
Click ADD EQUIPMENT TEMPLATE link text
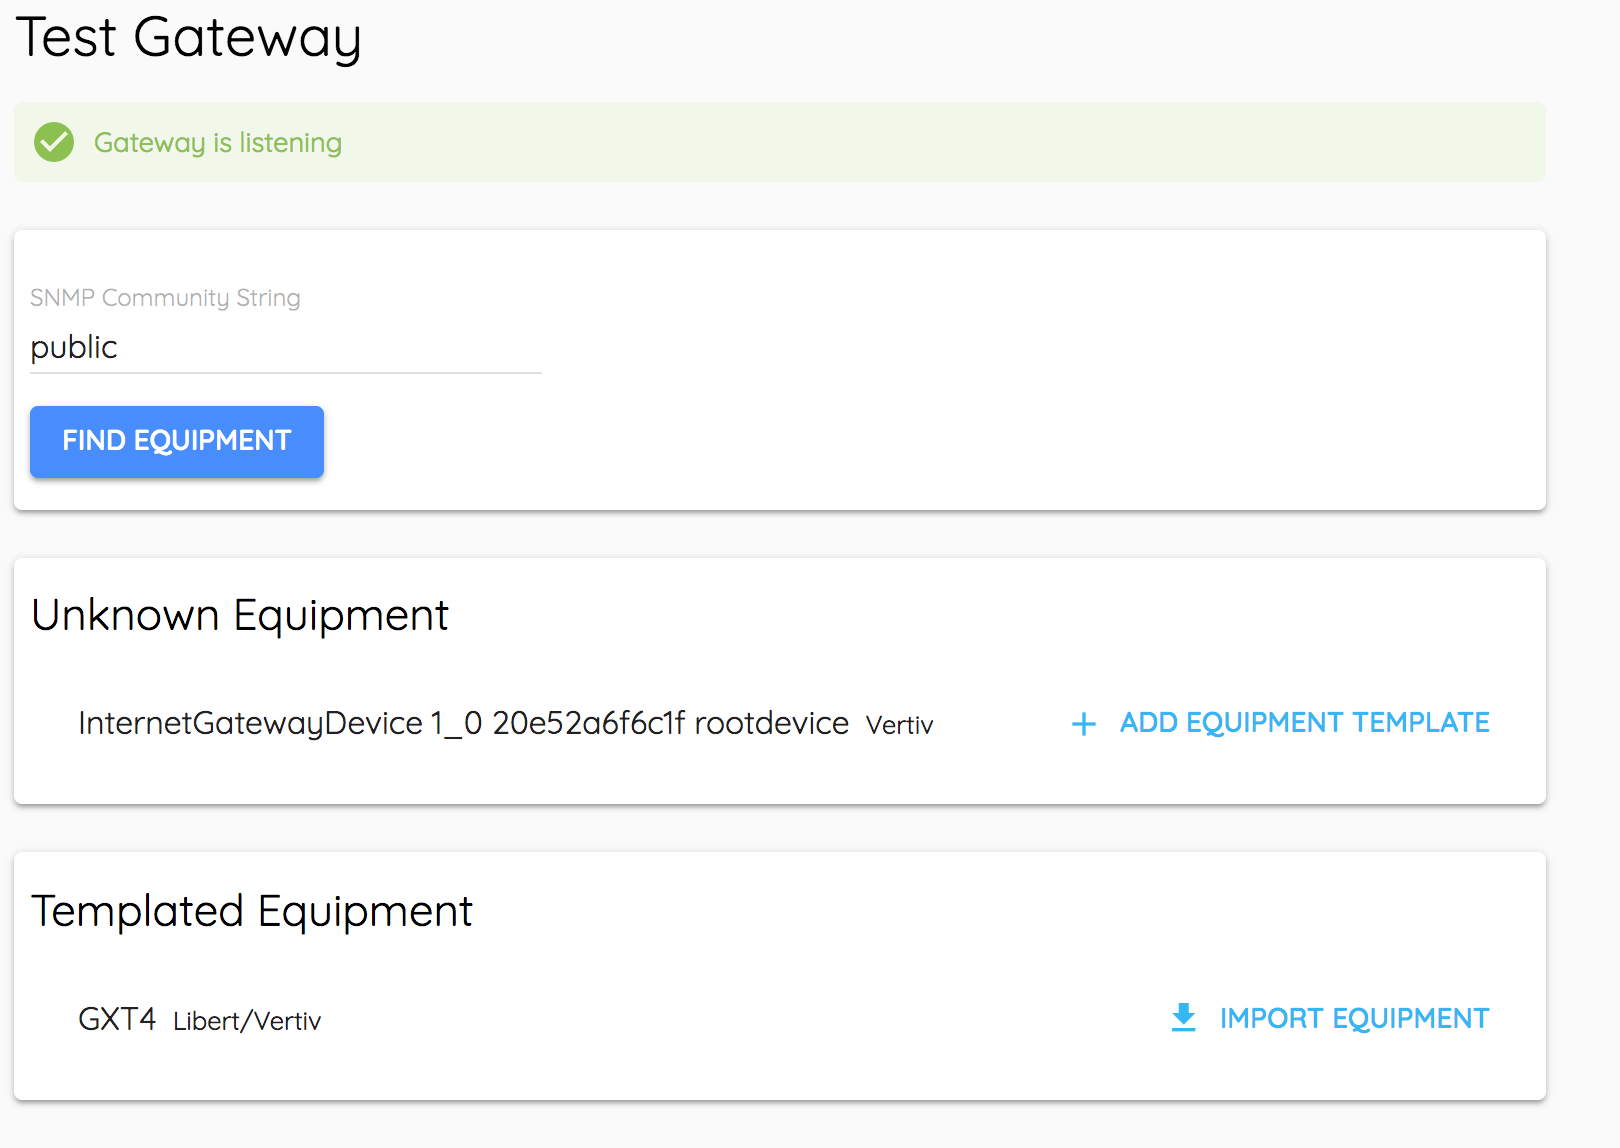1304,723
